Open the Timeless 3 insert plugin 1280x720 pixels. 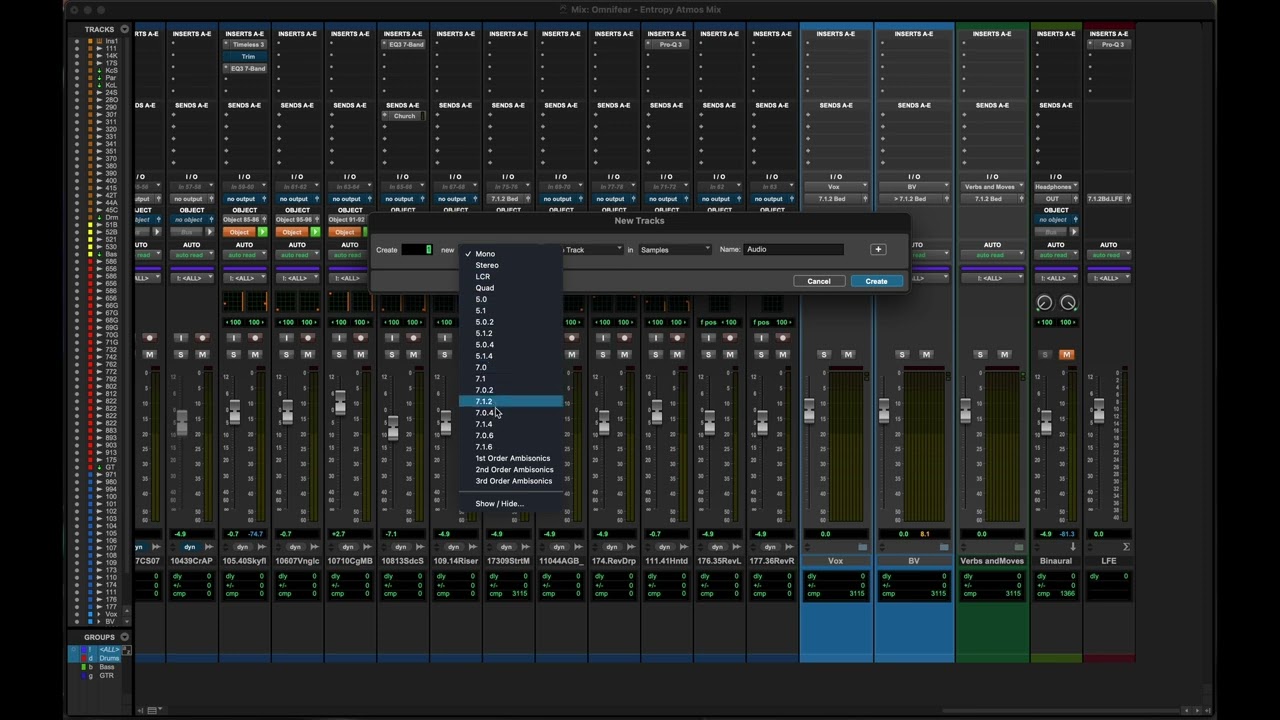tap(247, 45)
